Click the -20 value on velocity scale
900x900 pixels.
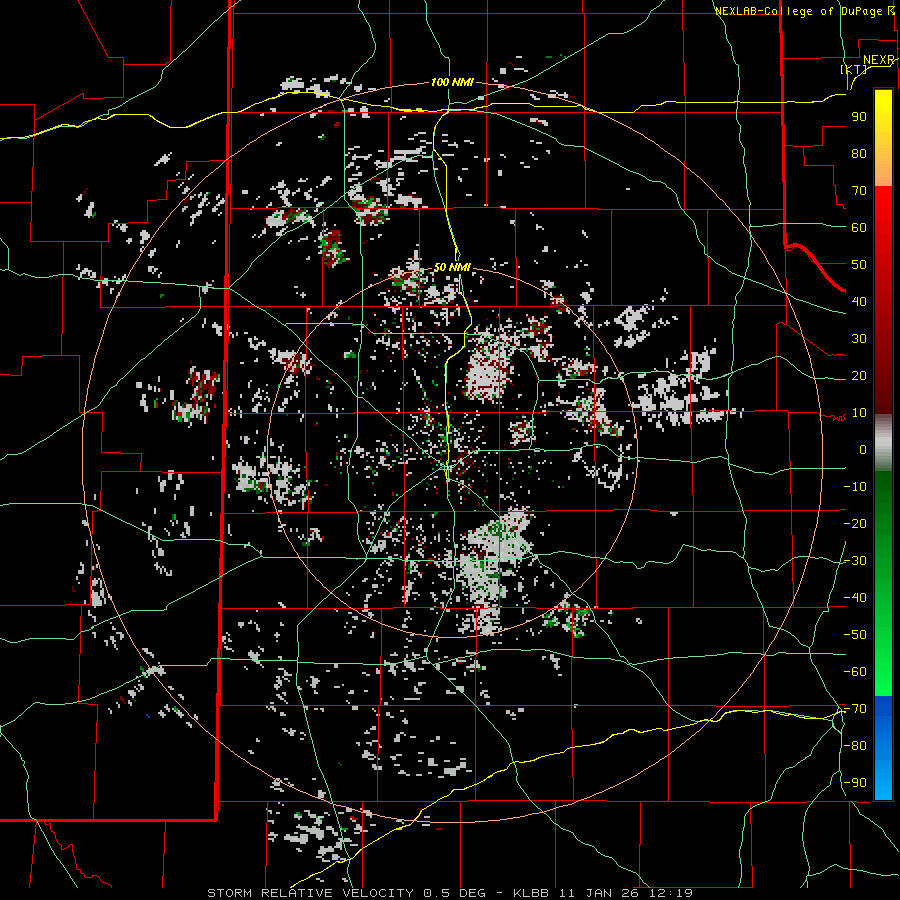pos(855,524)
